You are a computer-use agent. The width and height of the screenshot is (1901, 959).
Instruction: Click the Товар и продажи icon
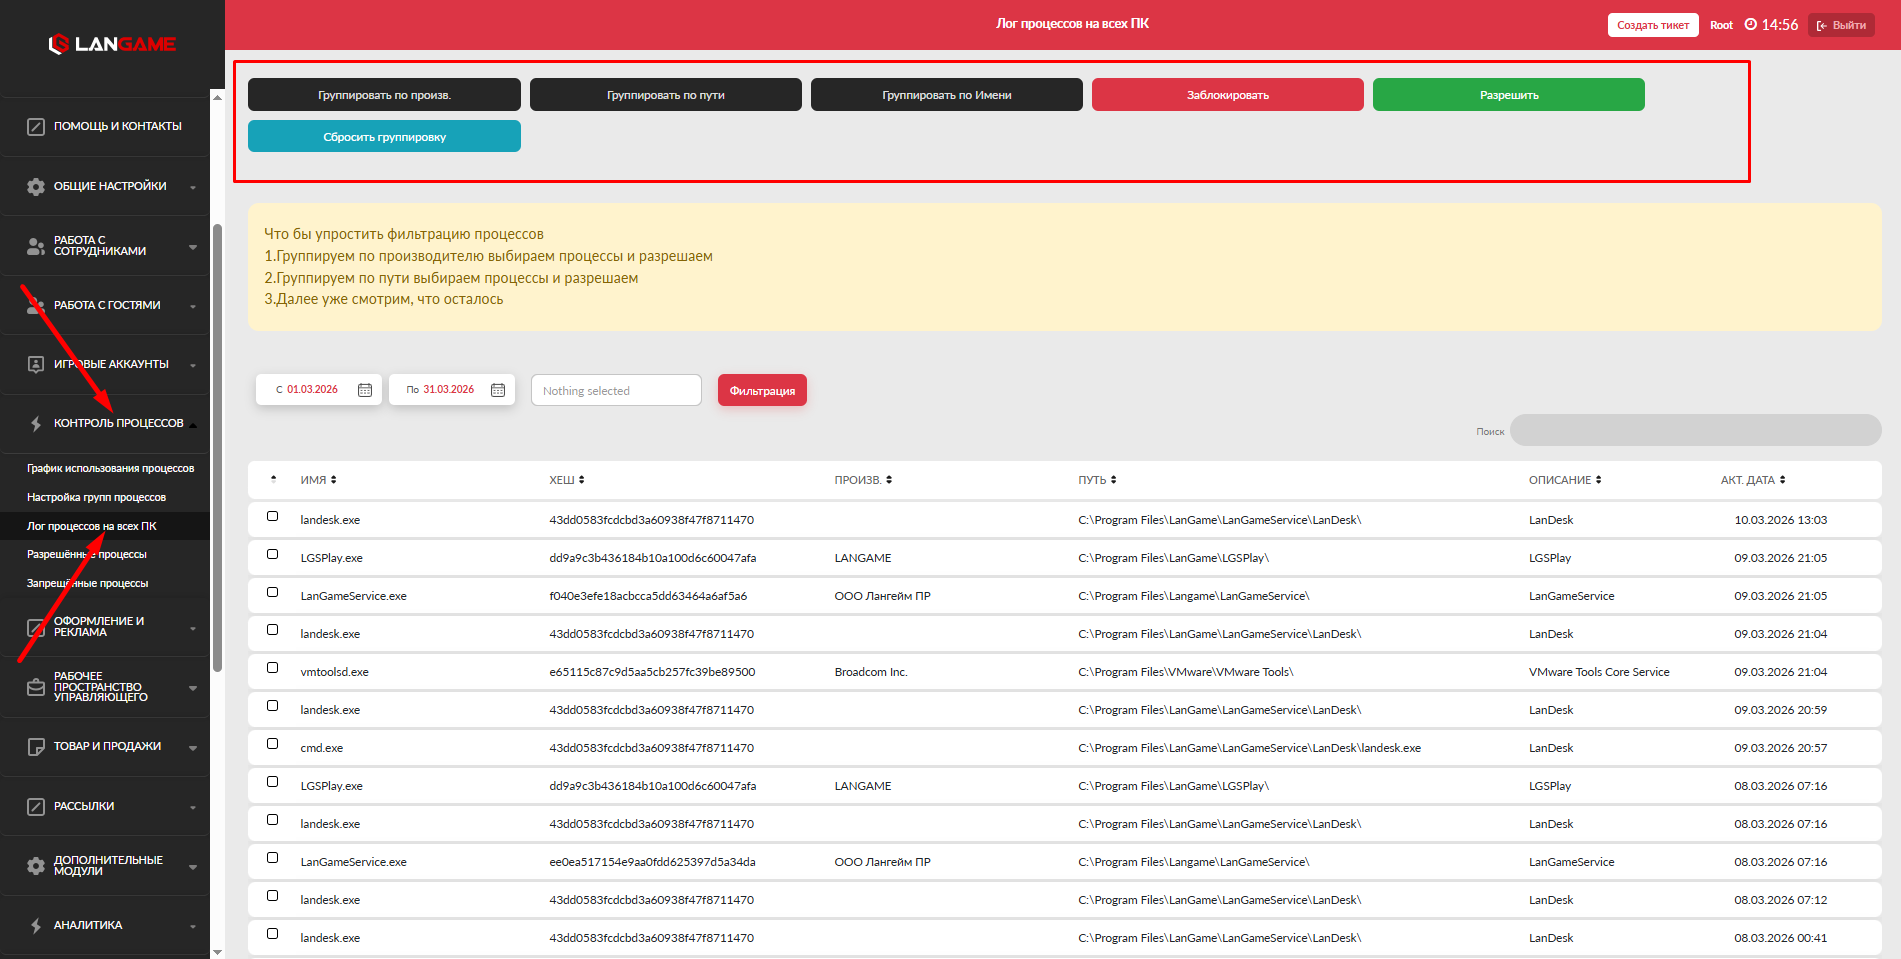(x=36, y=747)
